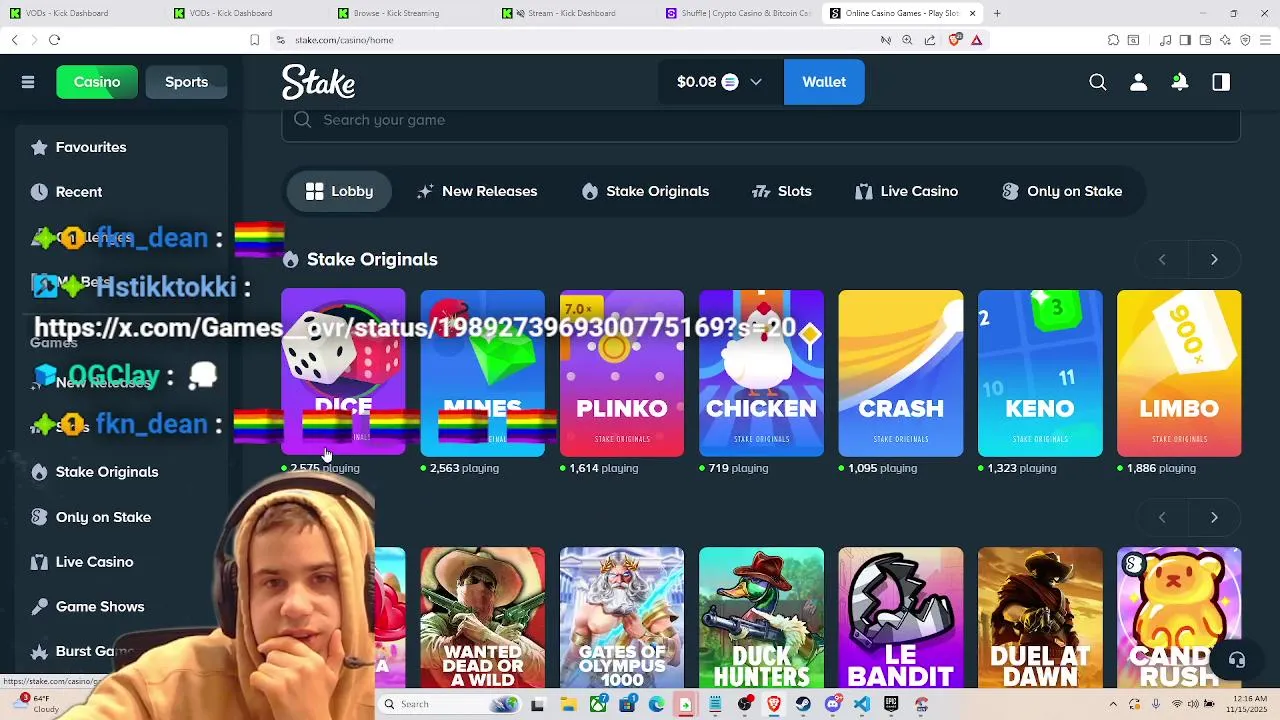Open File Explorer from the taskbar

568,704
